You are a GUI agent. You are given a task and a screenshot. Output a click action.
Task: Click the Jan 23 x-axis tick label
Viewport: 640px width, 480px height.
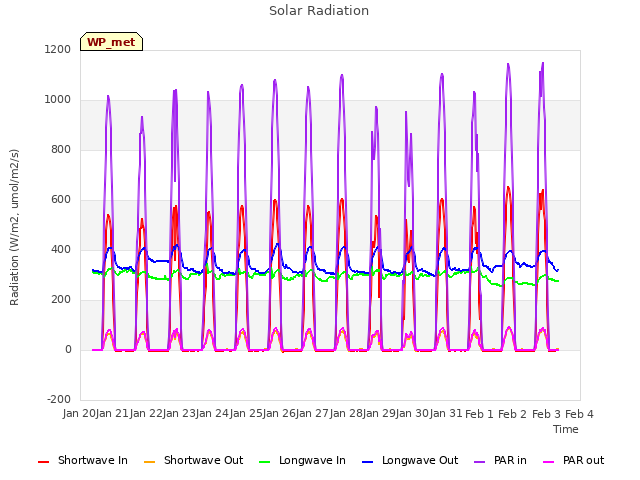(x=179, y=414)
